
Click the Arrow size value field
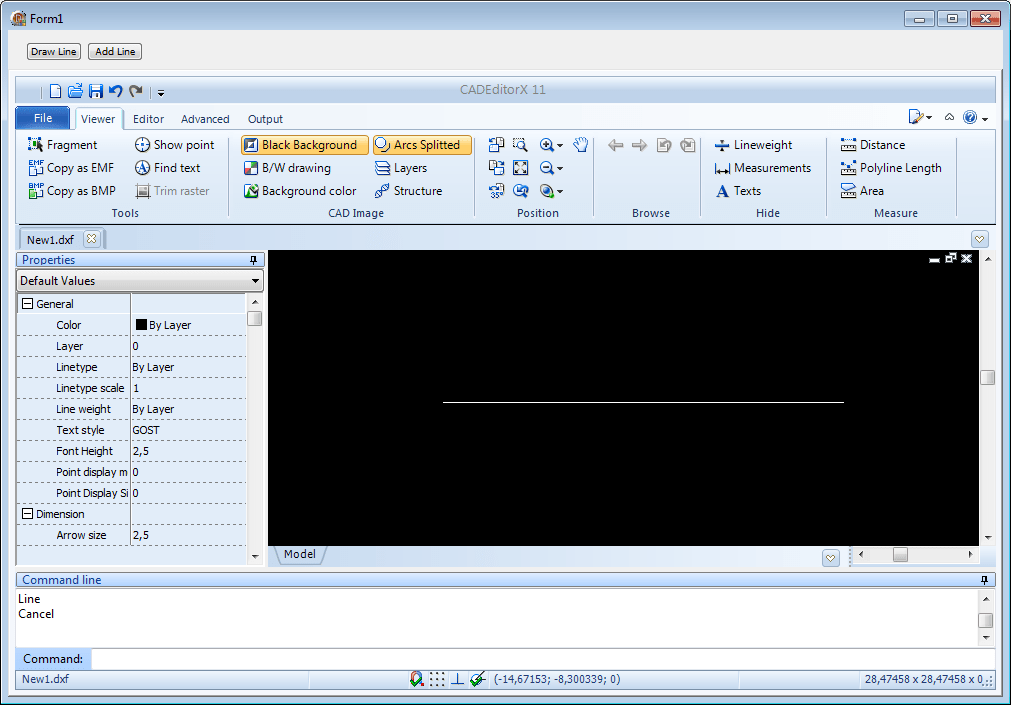[x=188, y=535]
